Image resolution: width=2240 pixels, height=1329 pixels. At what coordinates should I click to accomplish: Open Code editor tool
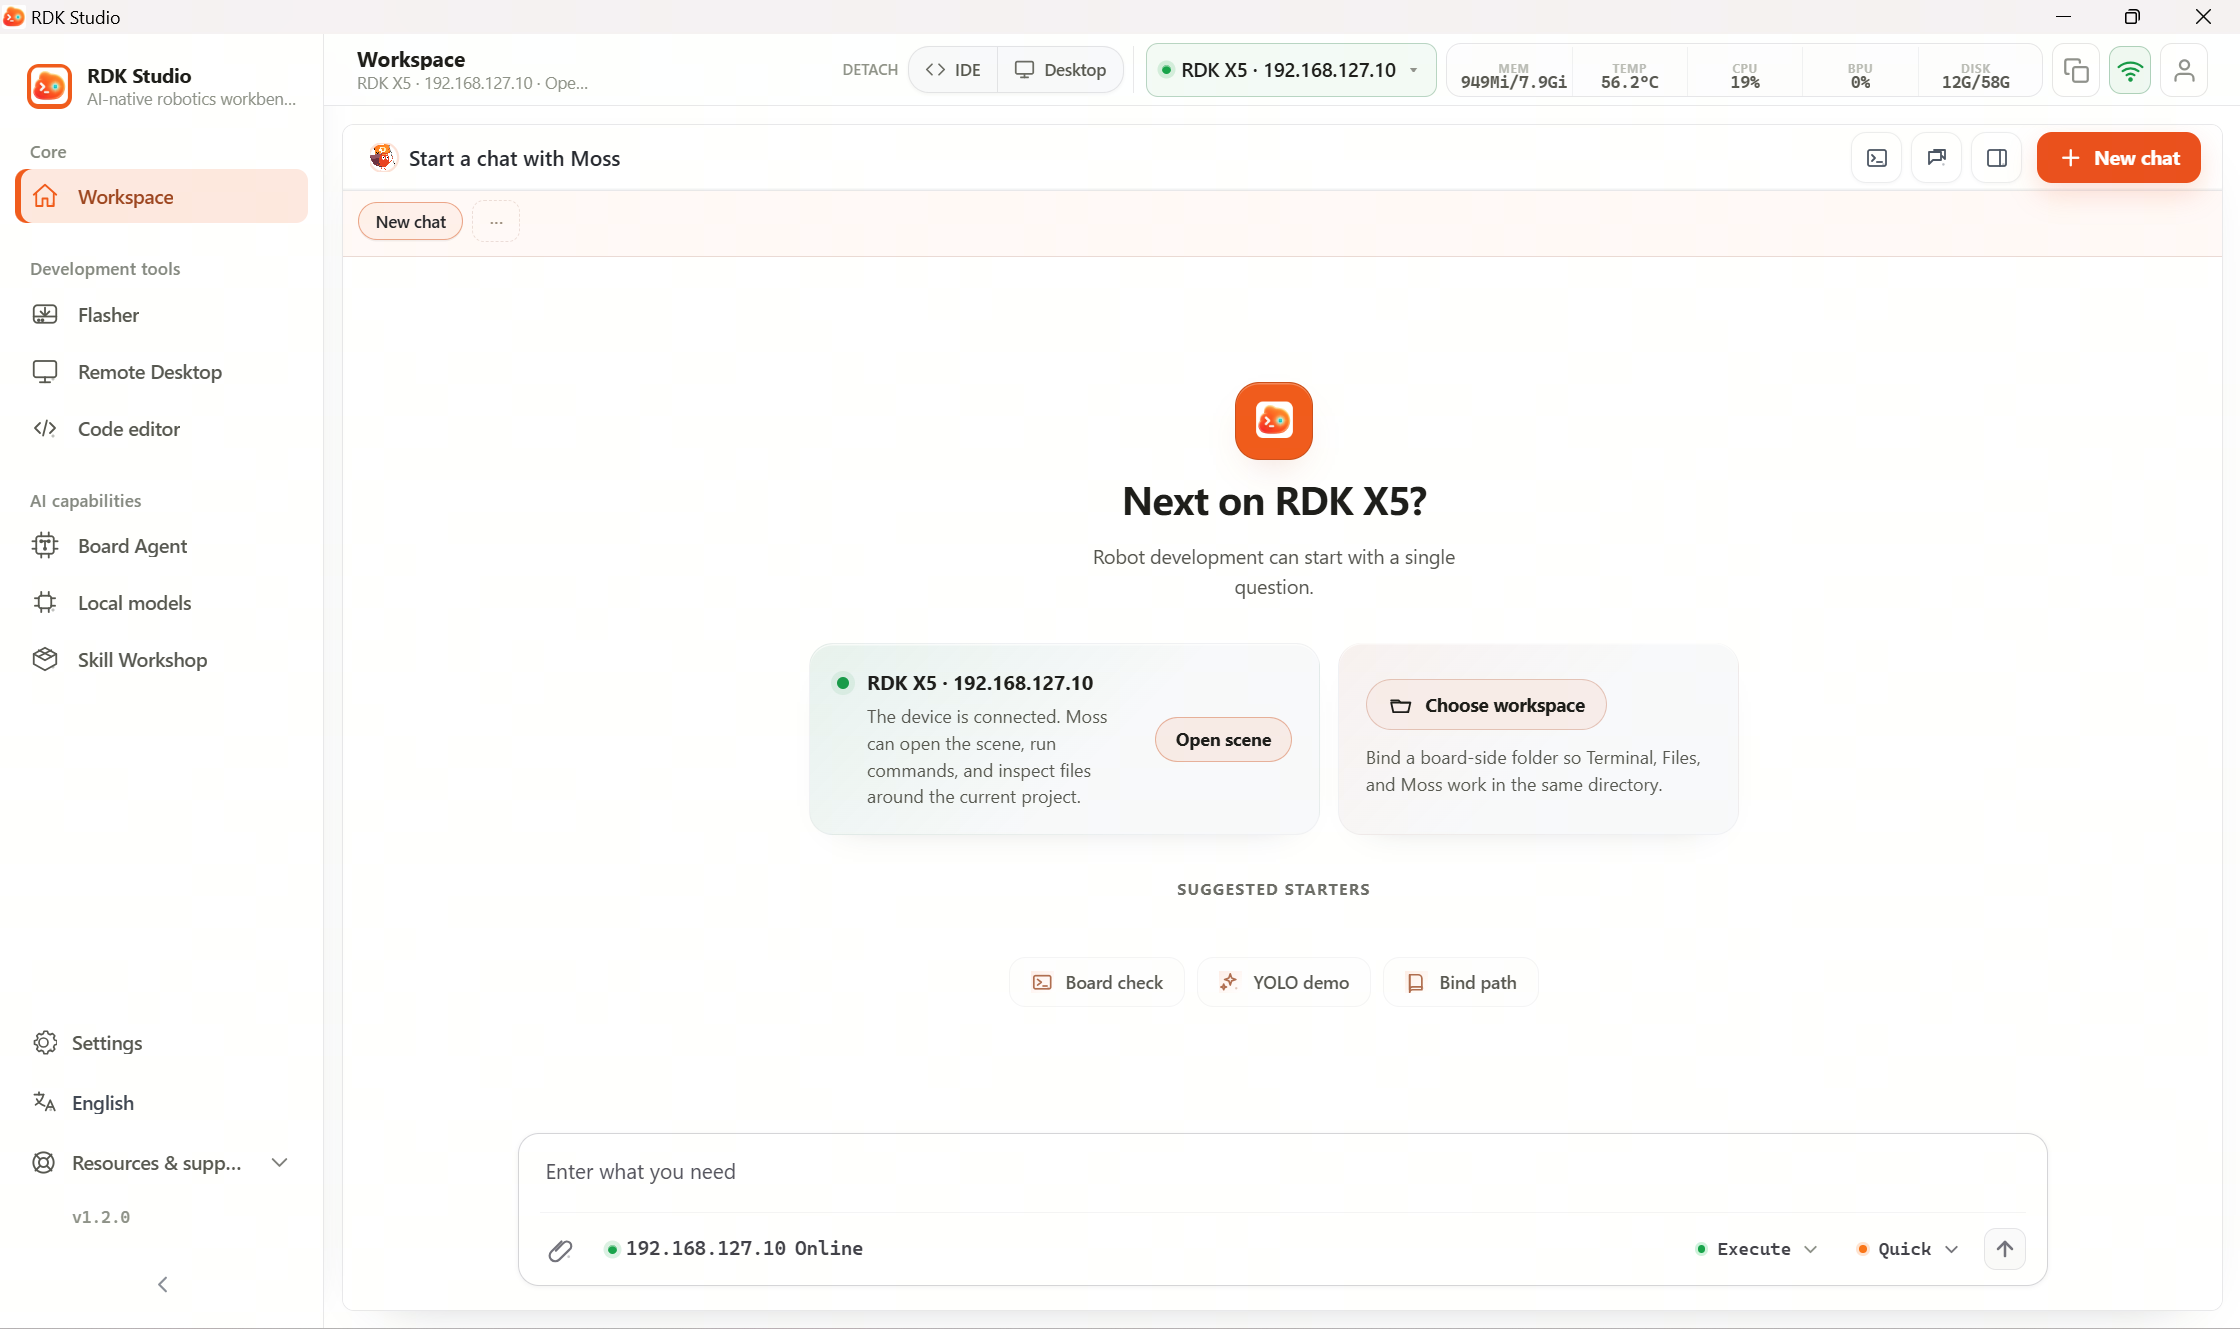click(x=162, y=429)
